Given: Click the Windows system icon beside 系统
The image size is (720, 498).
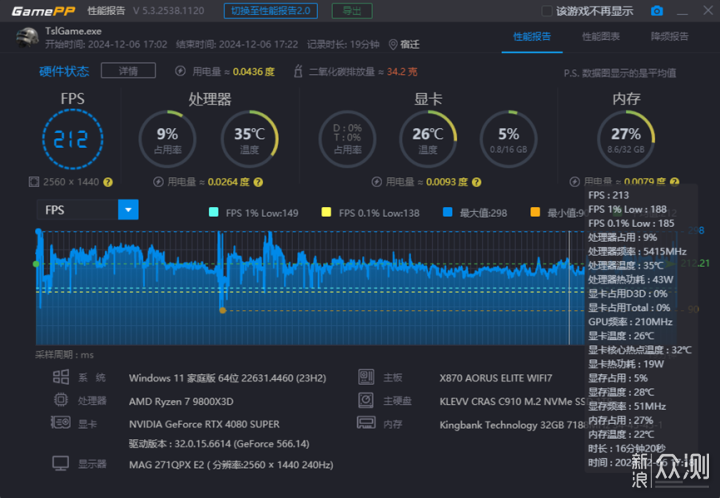Looking at the screenshot, I should pyautogui.click(x=61, y=377).
